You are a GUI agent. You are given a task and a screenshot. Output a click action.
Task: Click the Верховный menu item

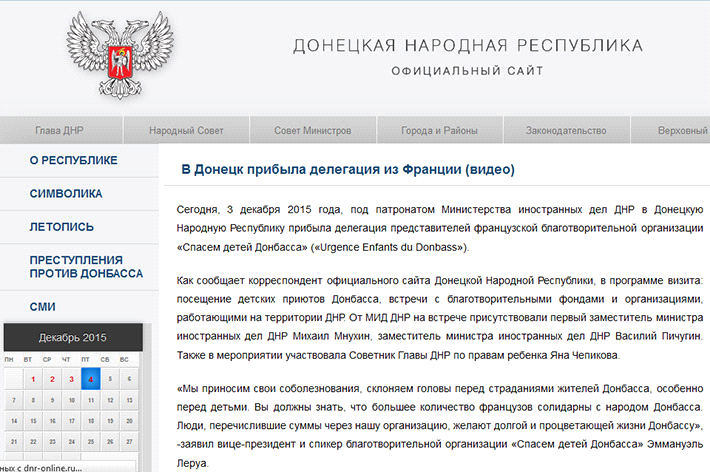pos(682,131)
